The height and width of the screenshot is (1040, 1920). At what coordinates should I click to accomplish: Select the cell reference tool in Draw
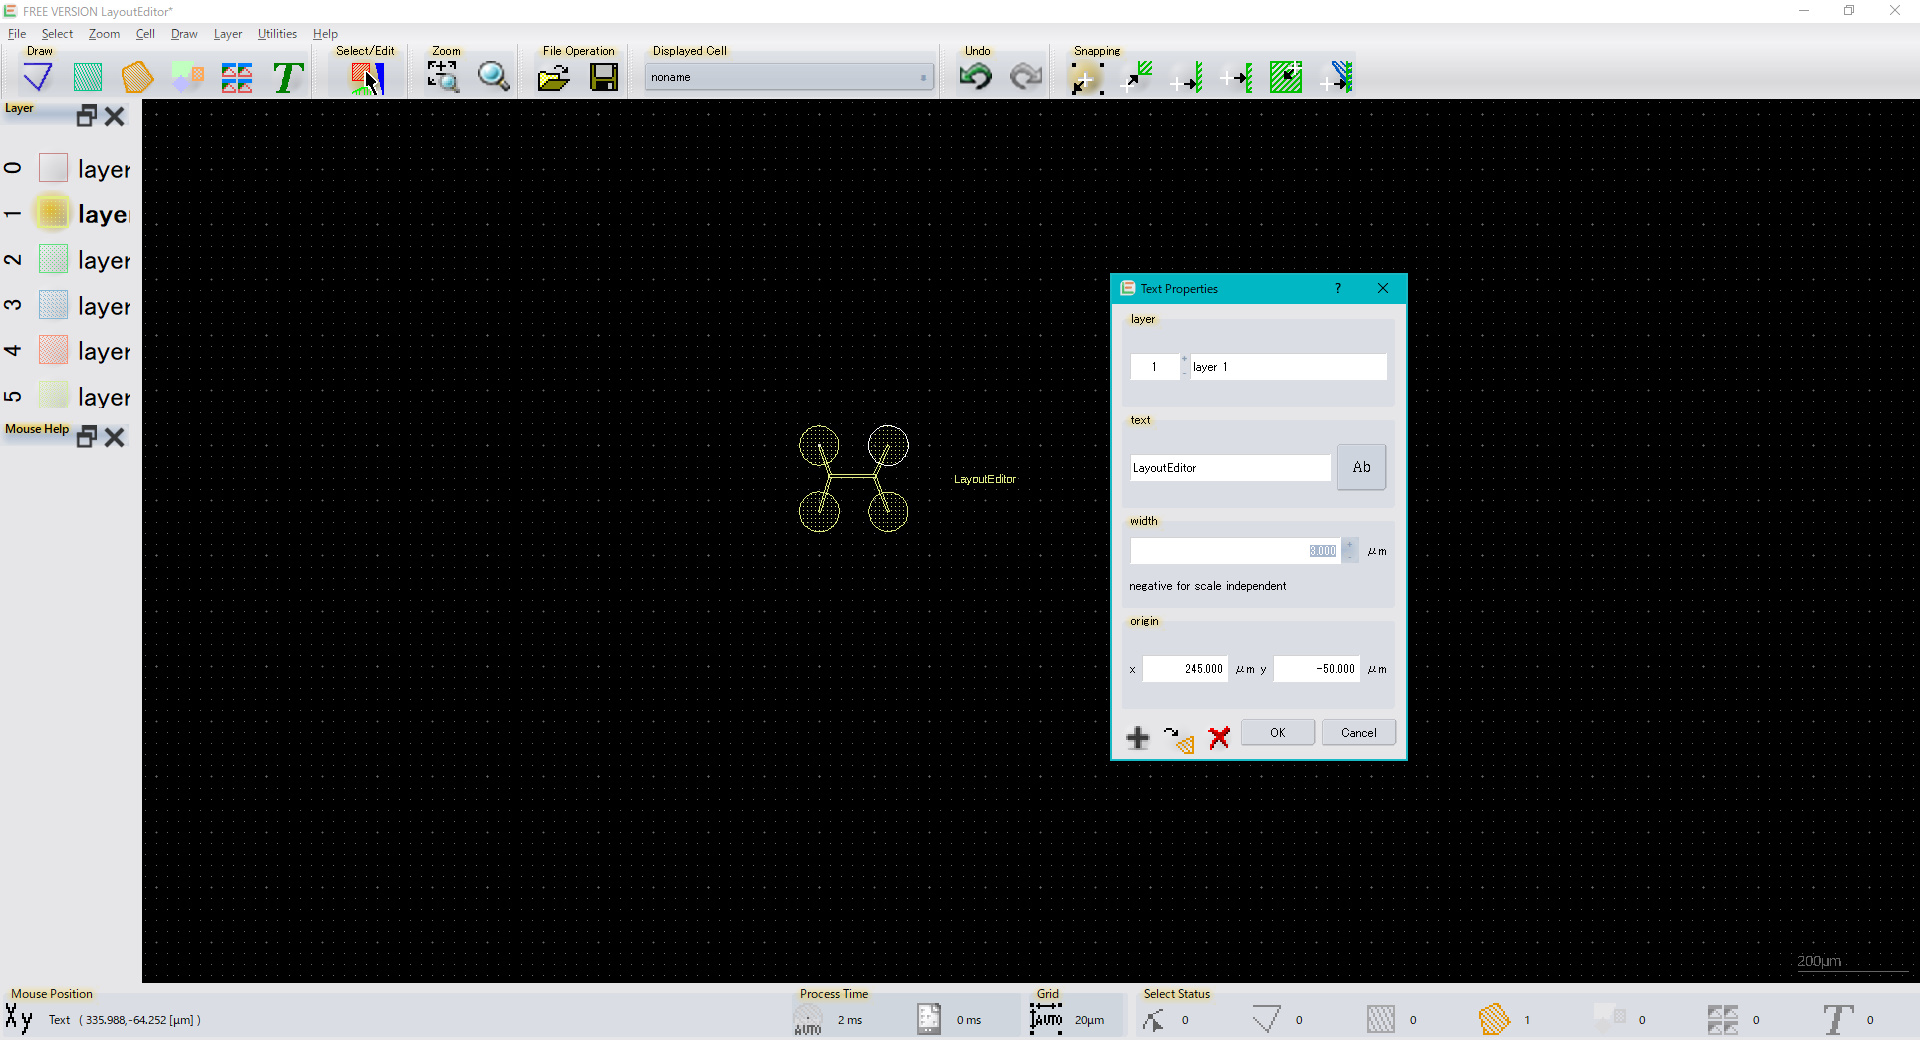point(187,77)
